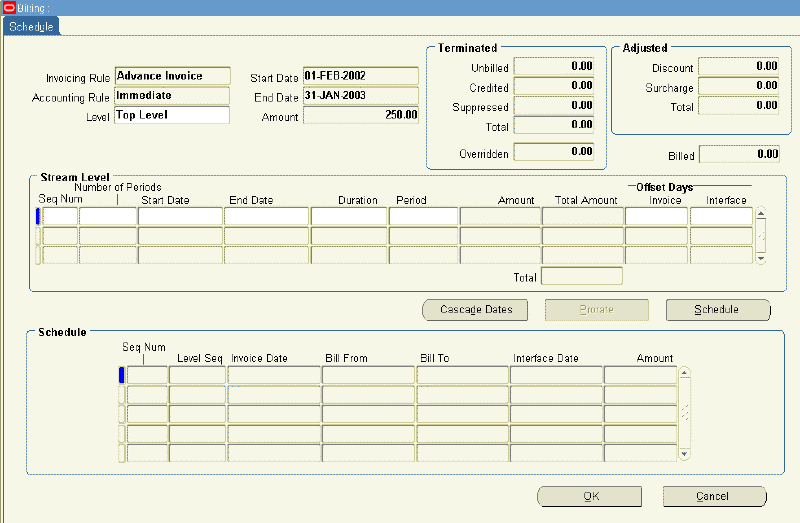Select the third Stream Level row indicator

(x=38, y=255)
